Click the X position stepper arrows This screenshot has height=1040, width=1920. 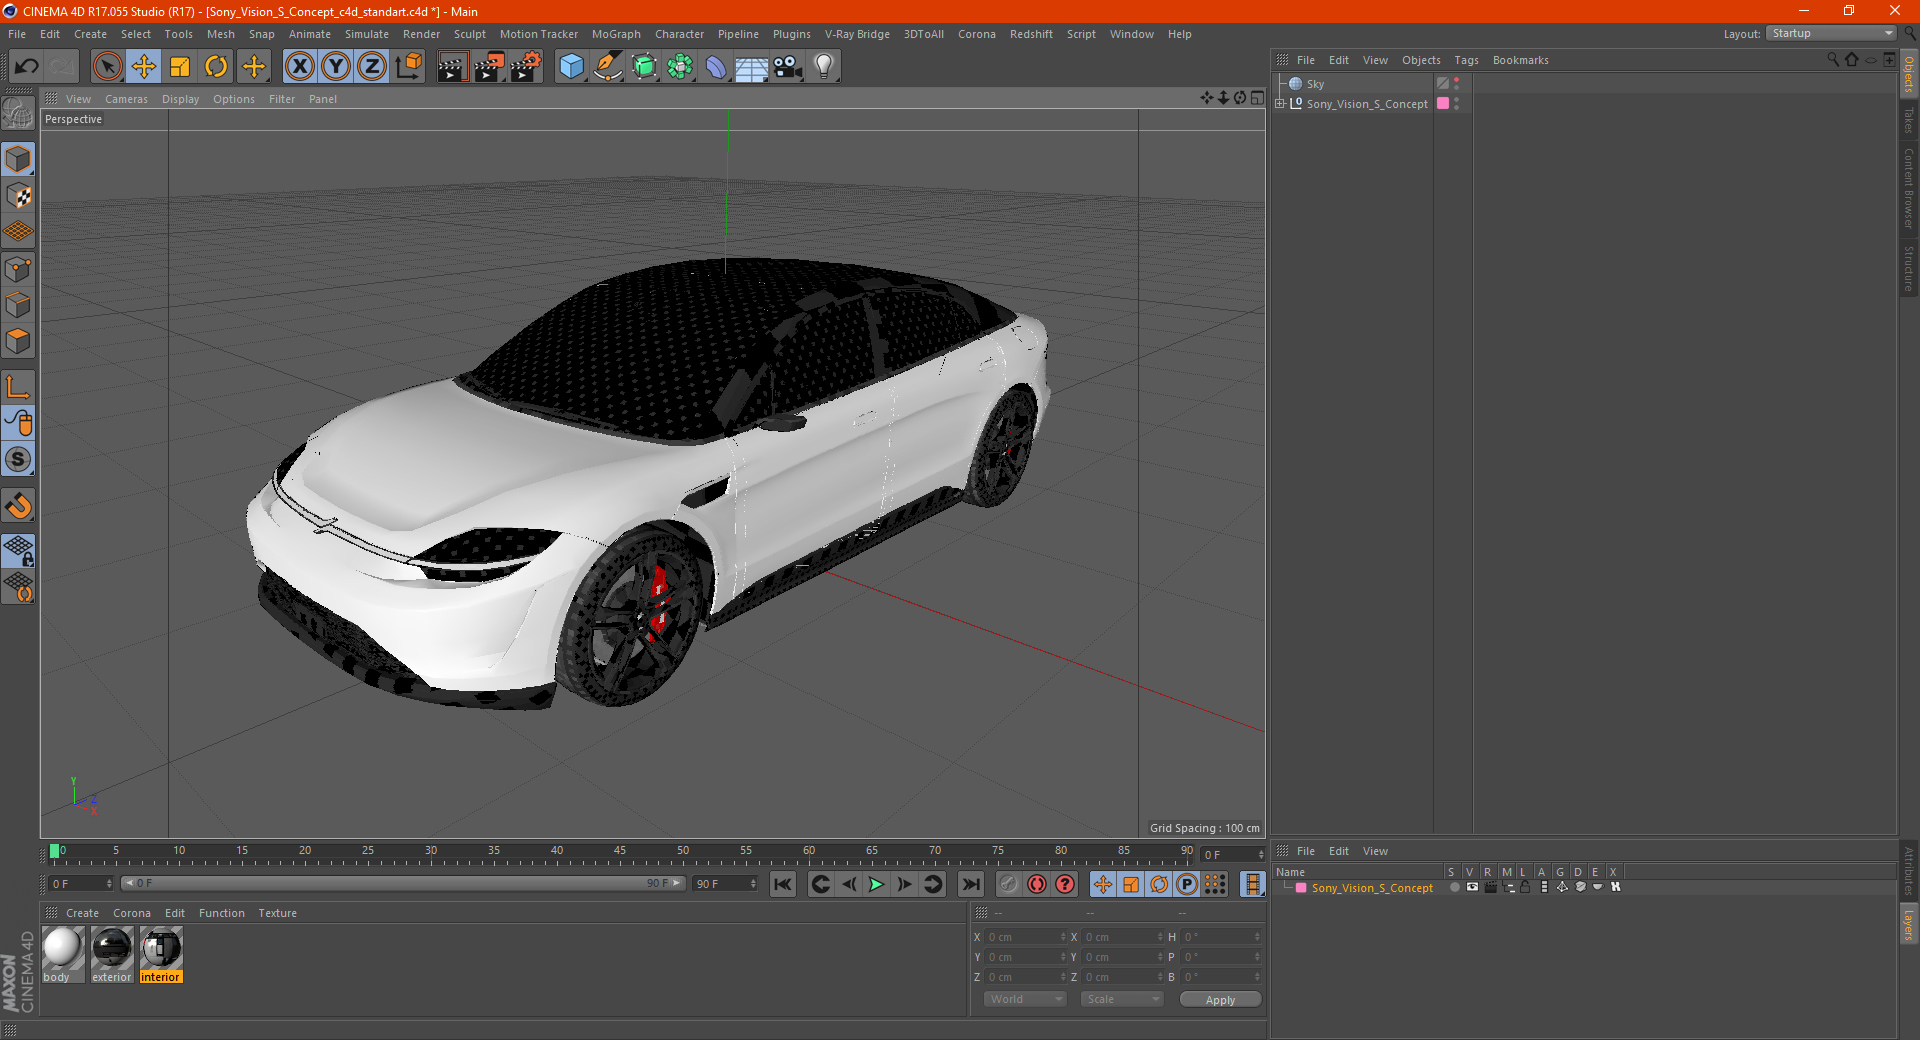pos(1063,937)
